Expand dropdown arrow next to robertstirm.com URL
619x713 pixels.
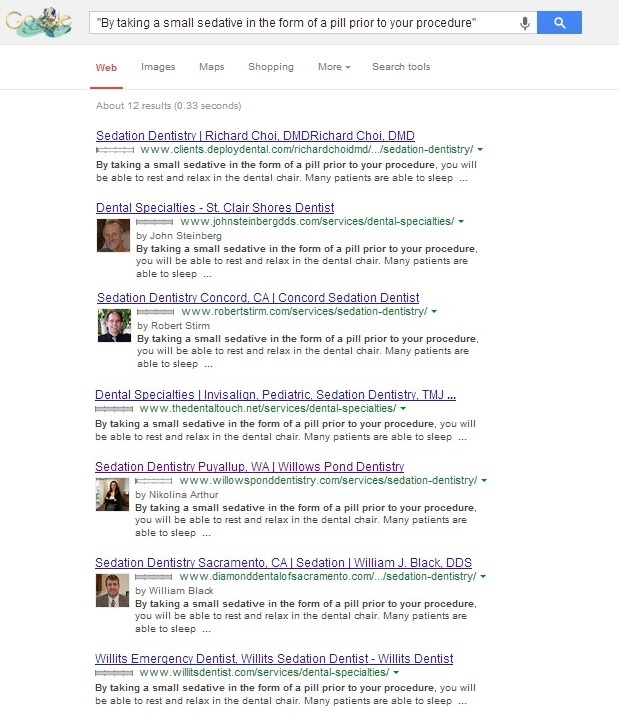pyautogui.click(x=434, y=311)
